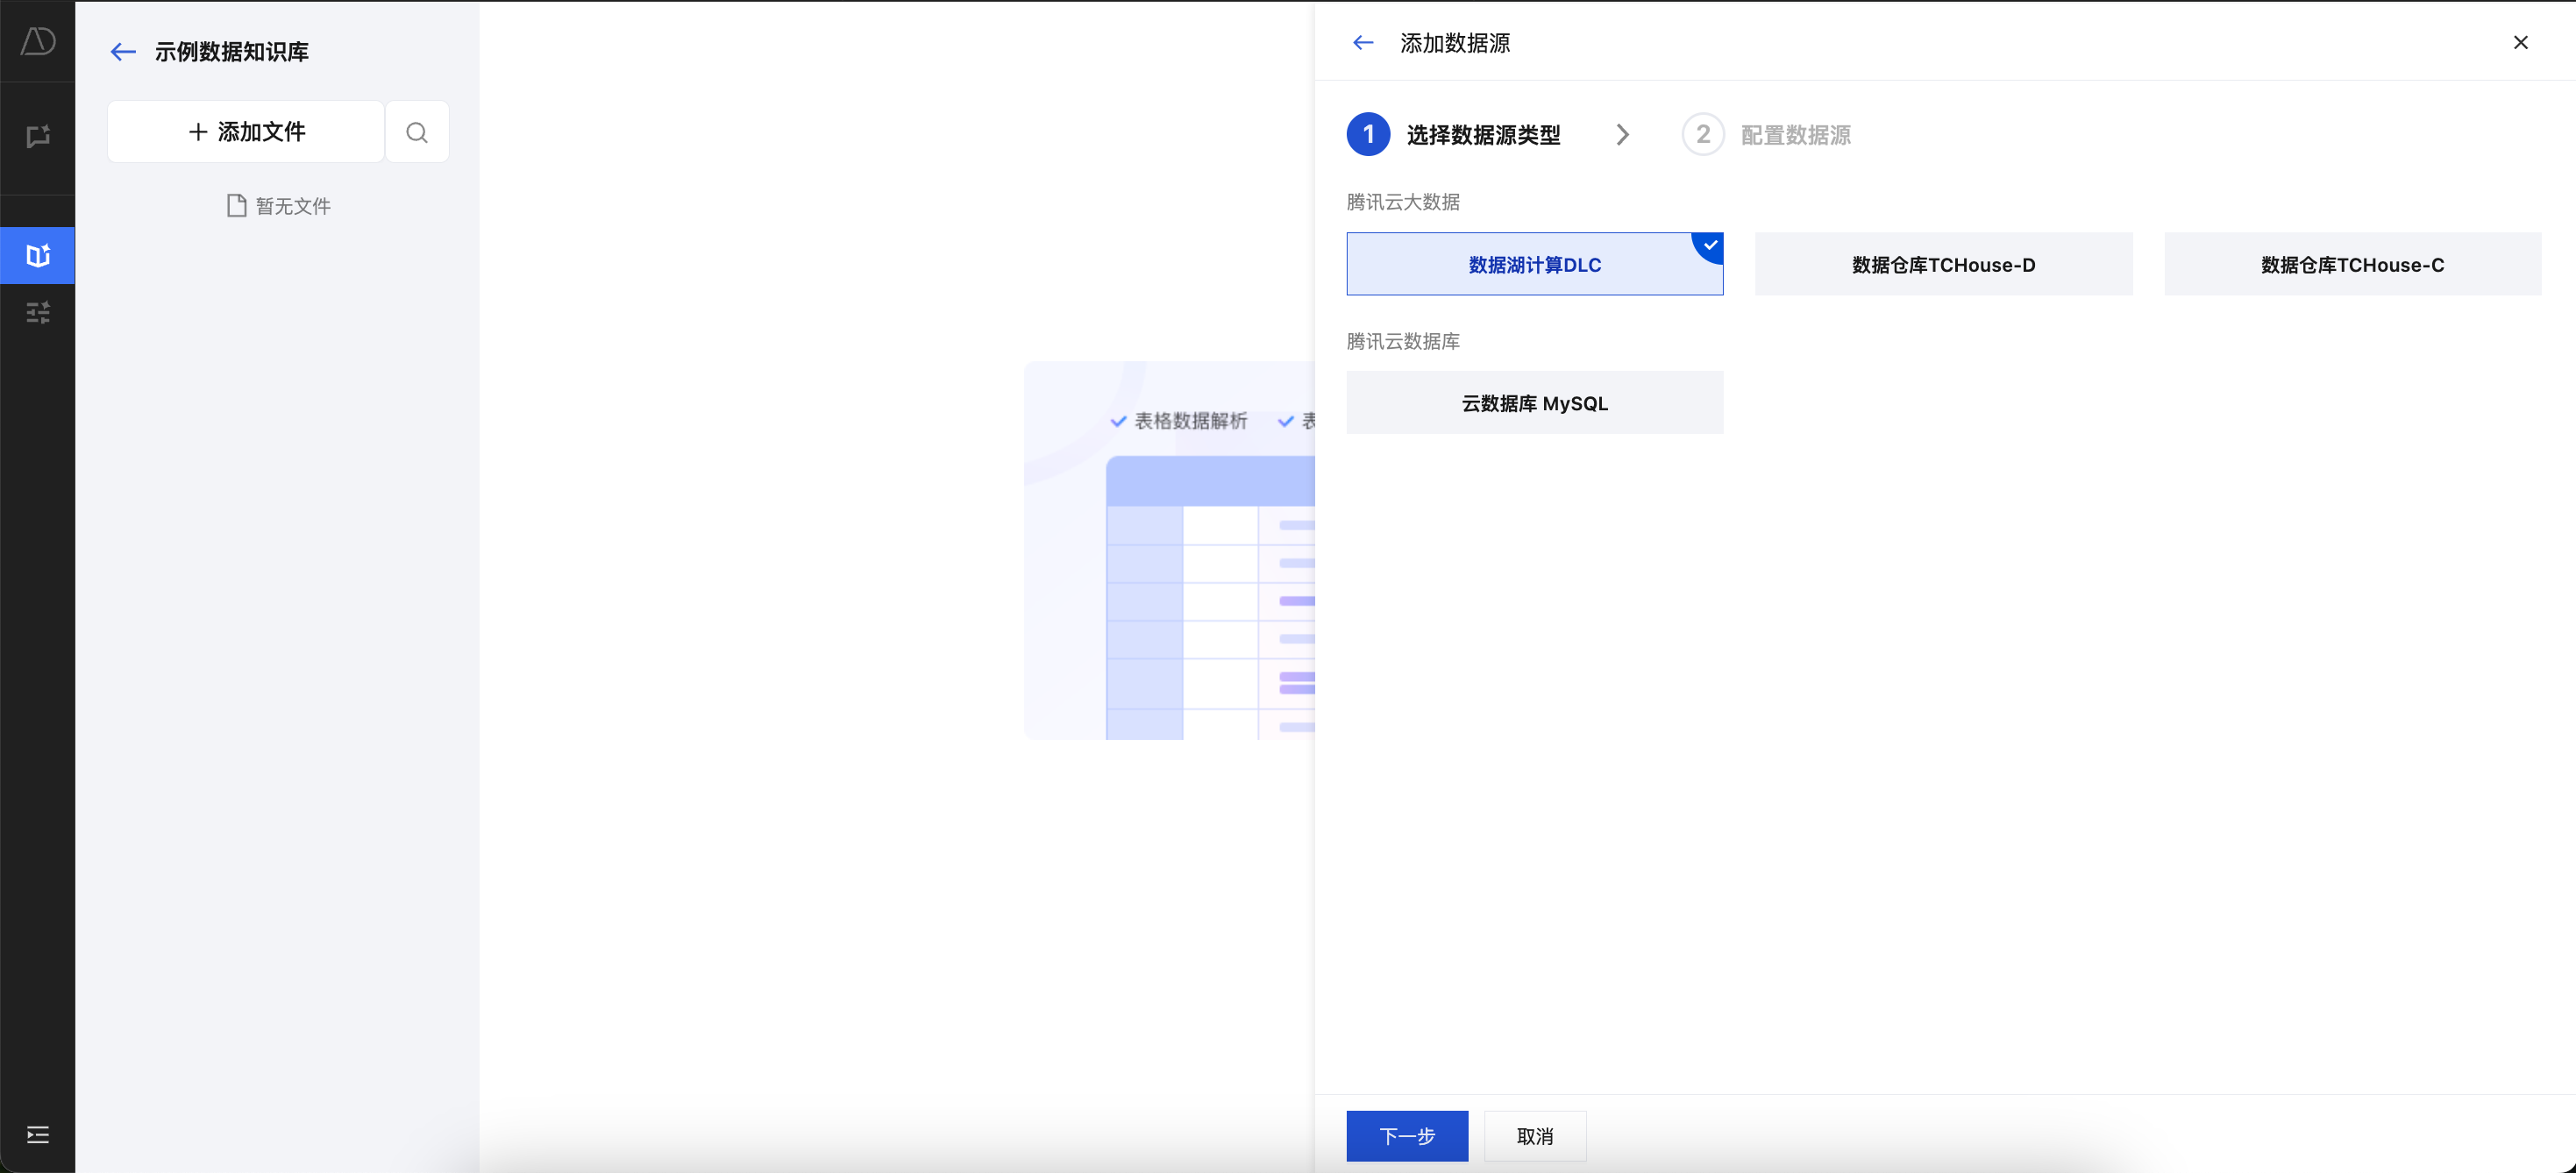Select 数据湖计算DLC data source
This screenshot has width=2576, height=1173.
point(1534,265)
